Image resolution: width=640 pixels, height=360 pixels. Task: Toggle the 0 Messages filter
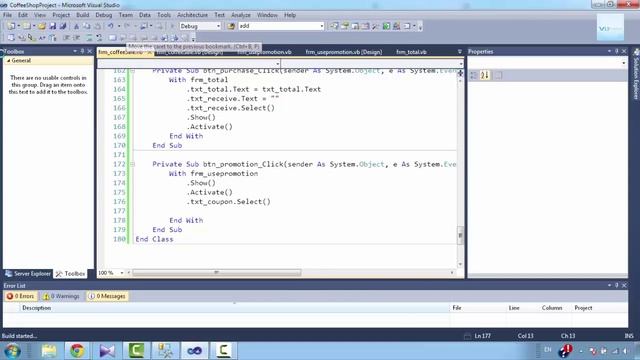click(x=107, y=296)
